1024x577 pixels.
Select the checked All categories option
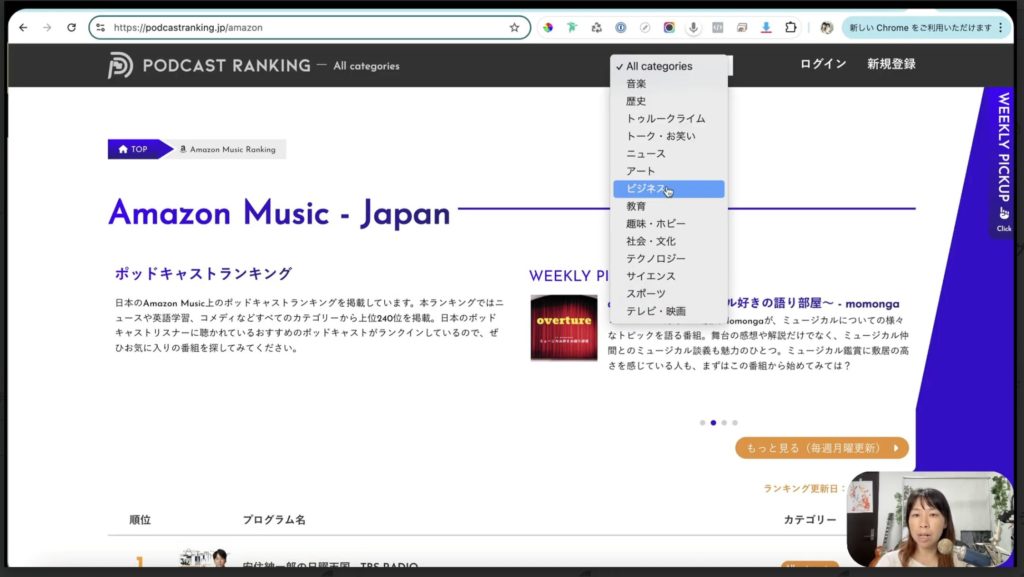pos(659,66)
